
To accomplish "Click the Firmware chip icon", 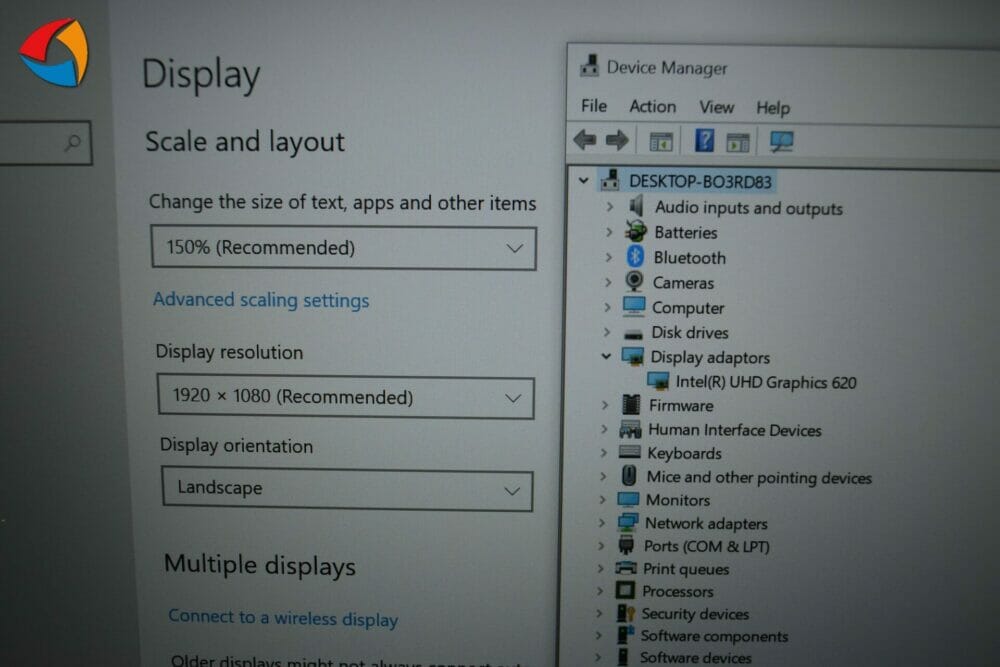I will tap(631, 404).
